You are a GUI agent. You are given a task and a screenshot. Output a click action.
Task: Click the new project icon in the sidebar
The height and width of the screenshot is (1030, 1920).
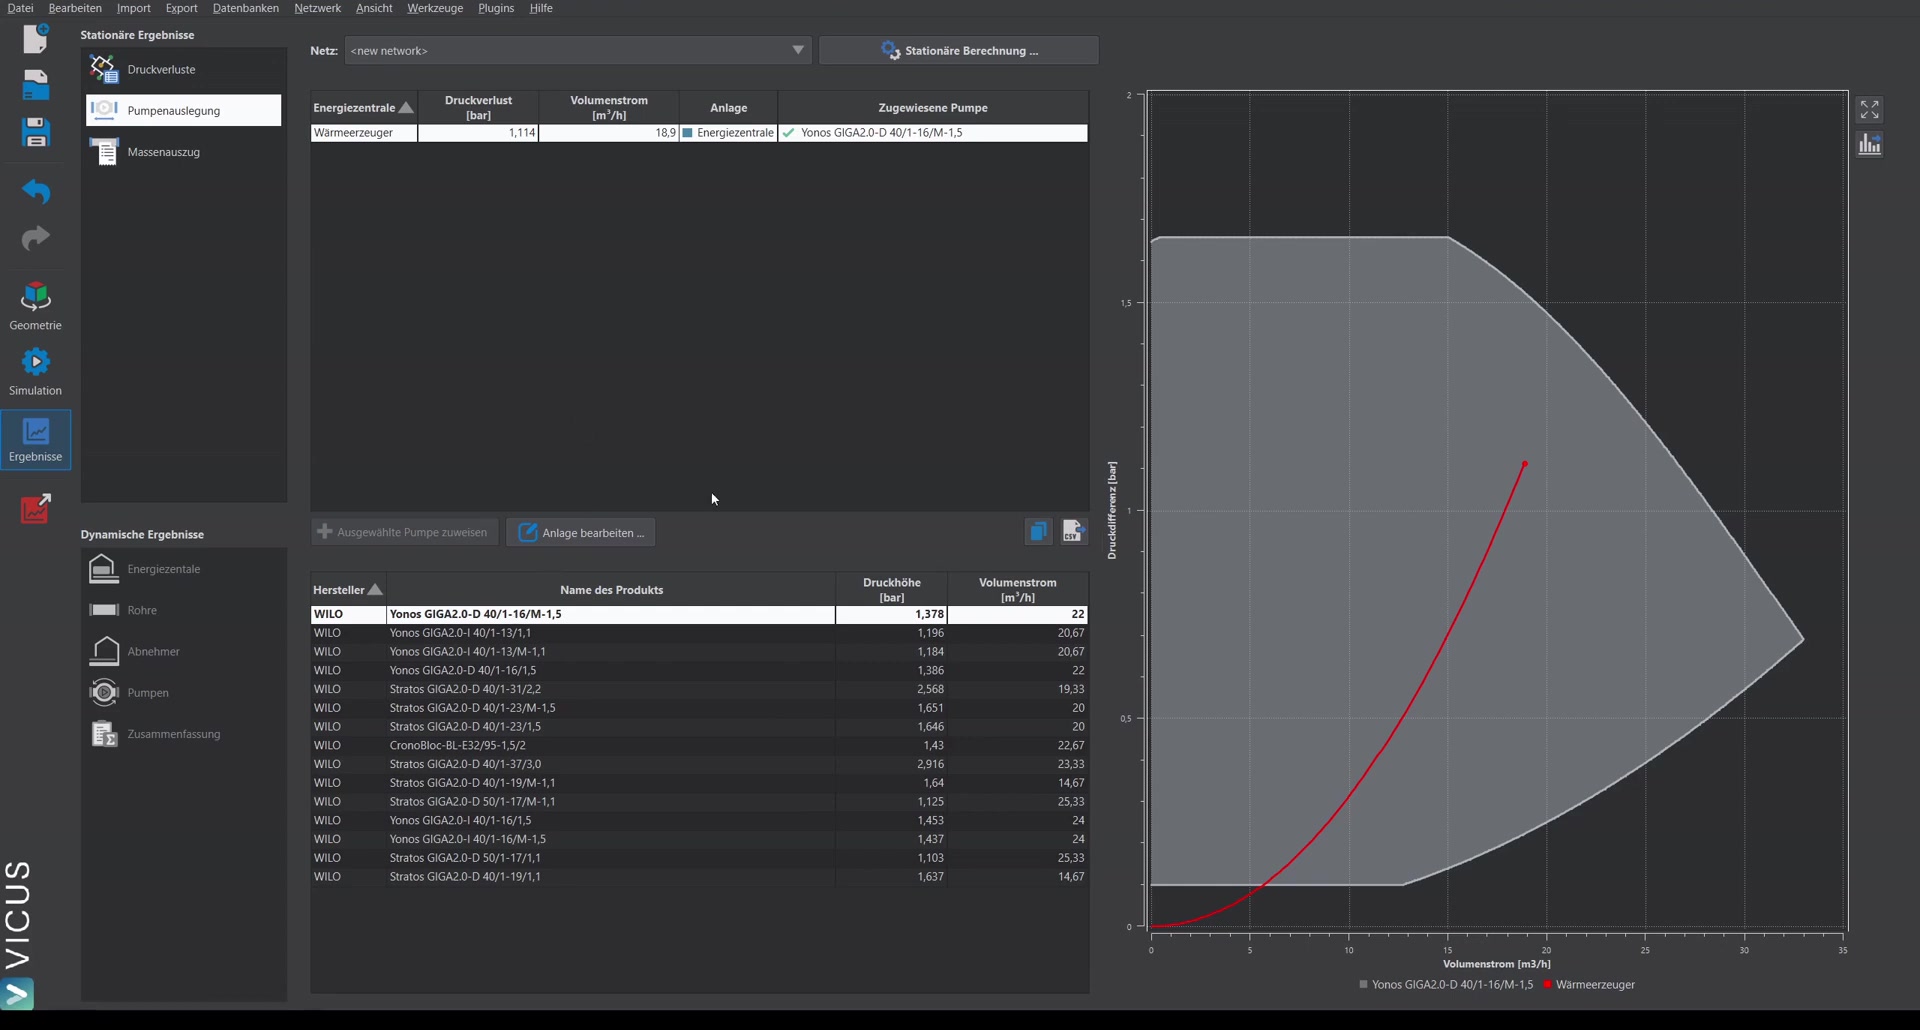pos(36,38)
